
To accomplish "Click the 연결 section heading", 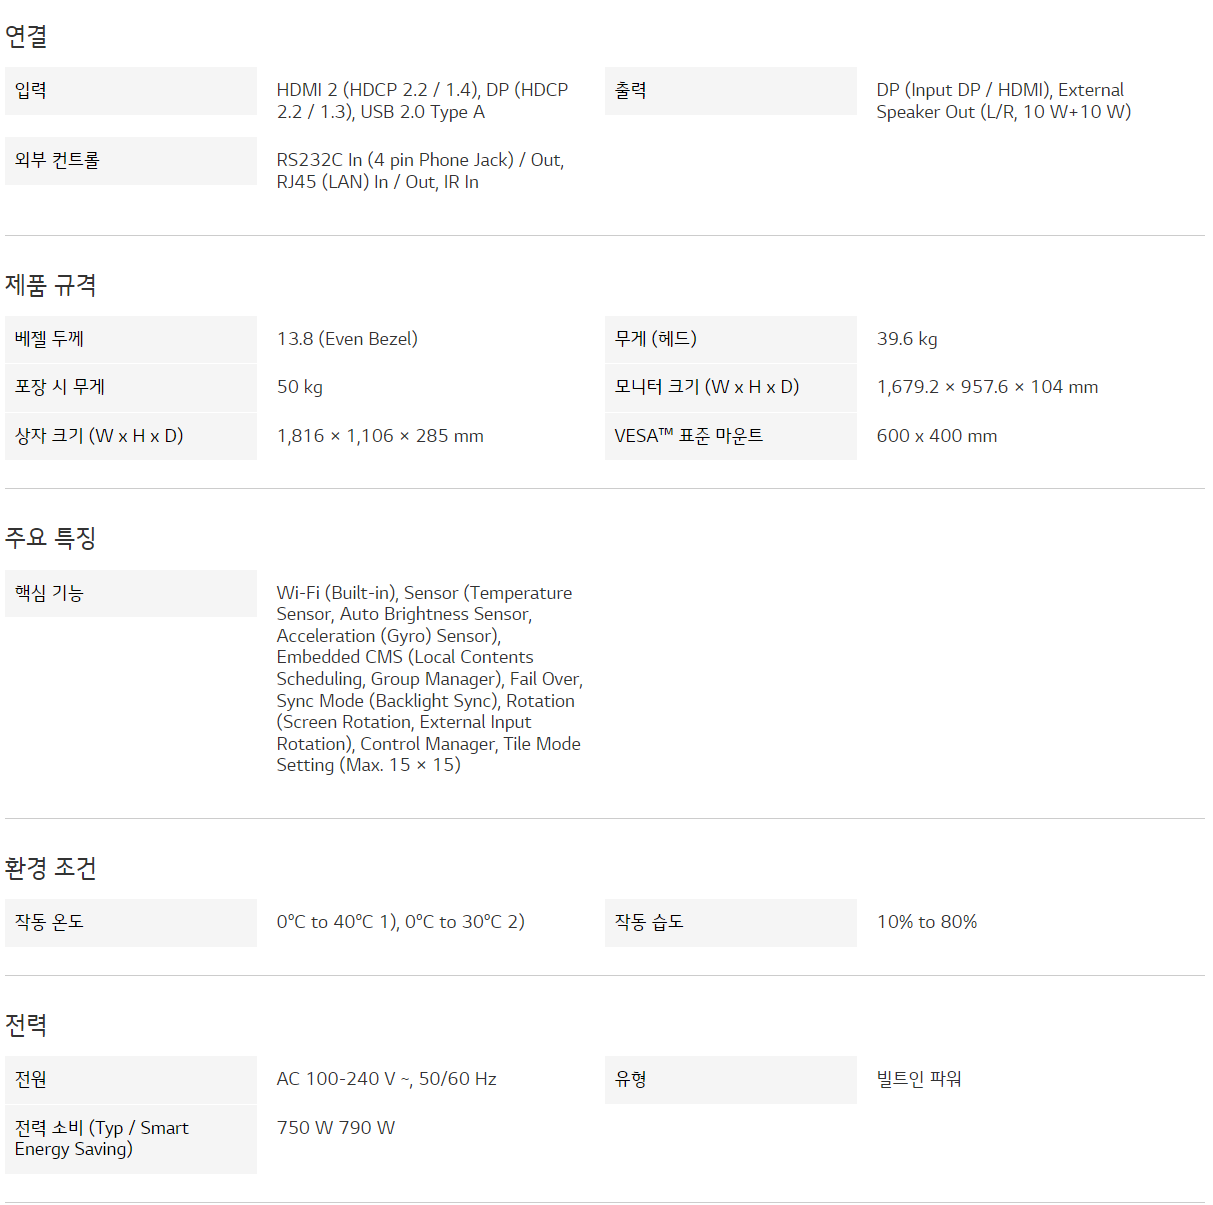I will pos(26,37).
